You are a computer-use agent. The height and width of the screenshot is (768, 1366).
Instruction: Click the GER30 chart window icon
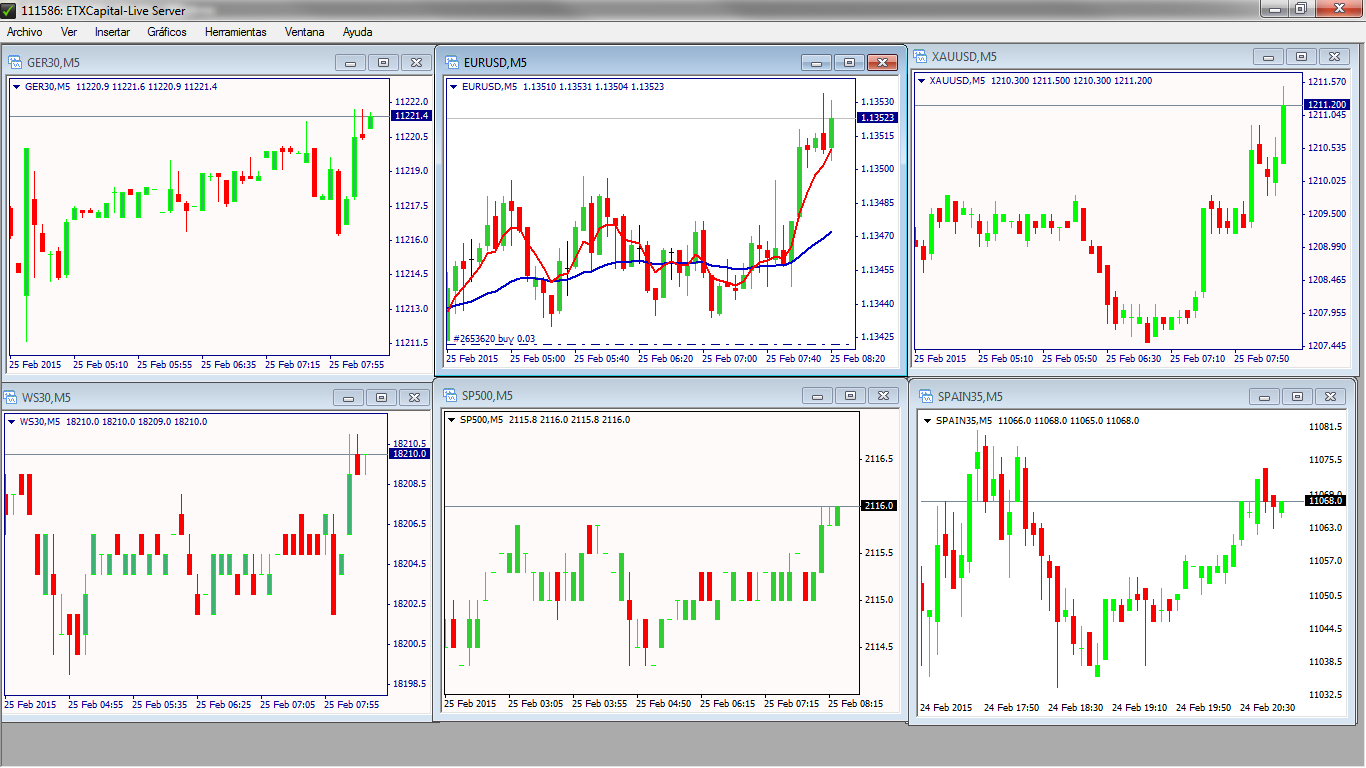15,62
